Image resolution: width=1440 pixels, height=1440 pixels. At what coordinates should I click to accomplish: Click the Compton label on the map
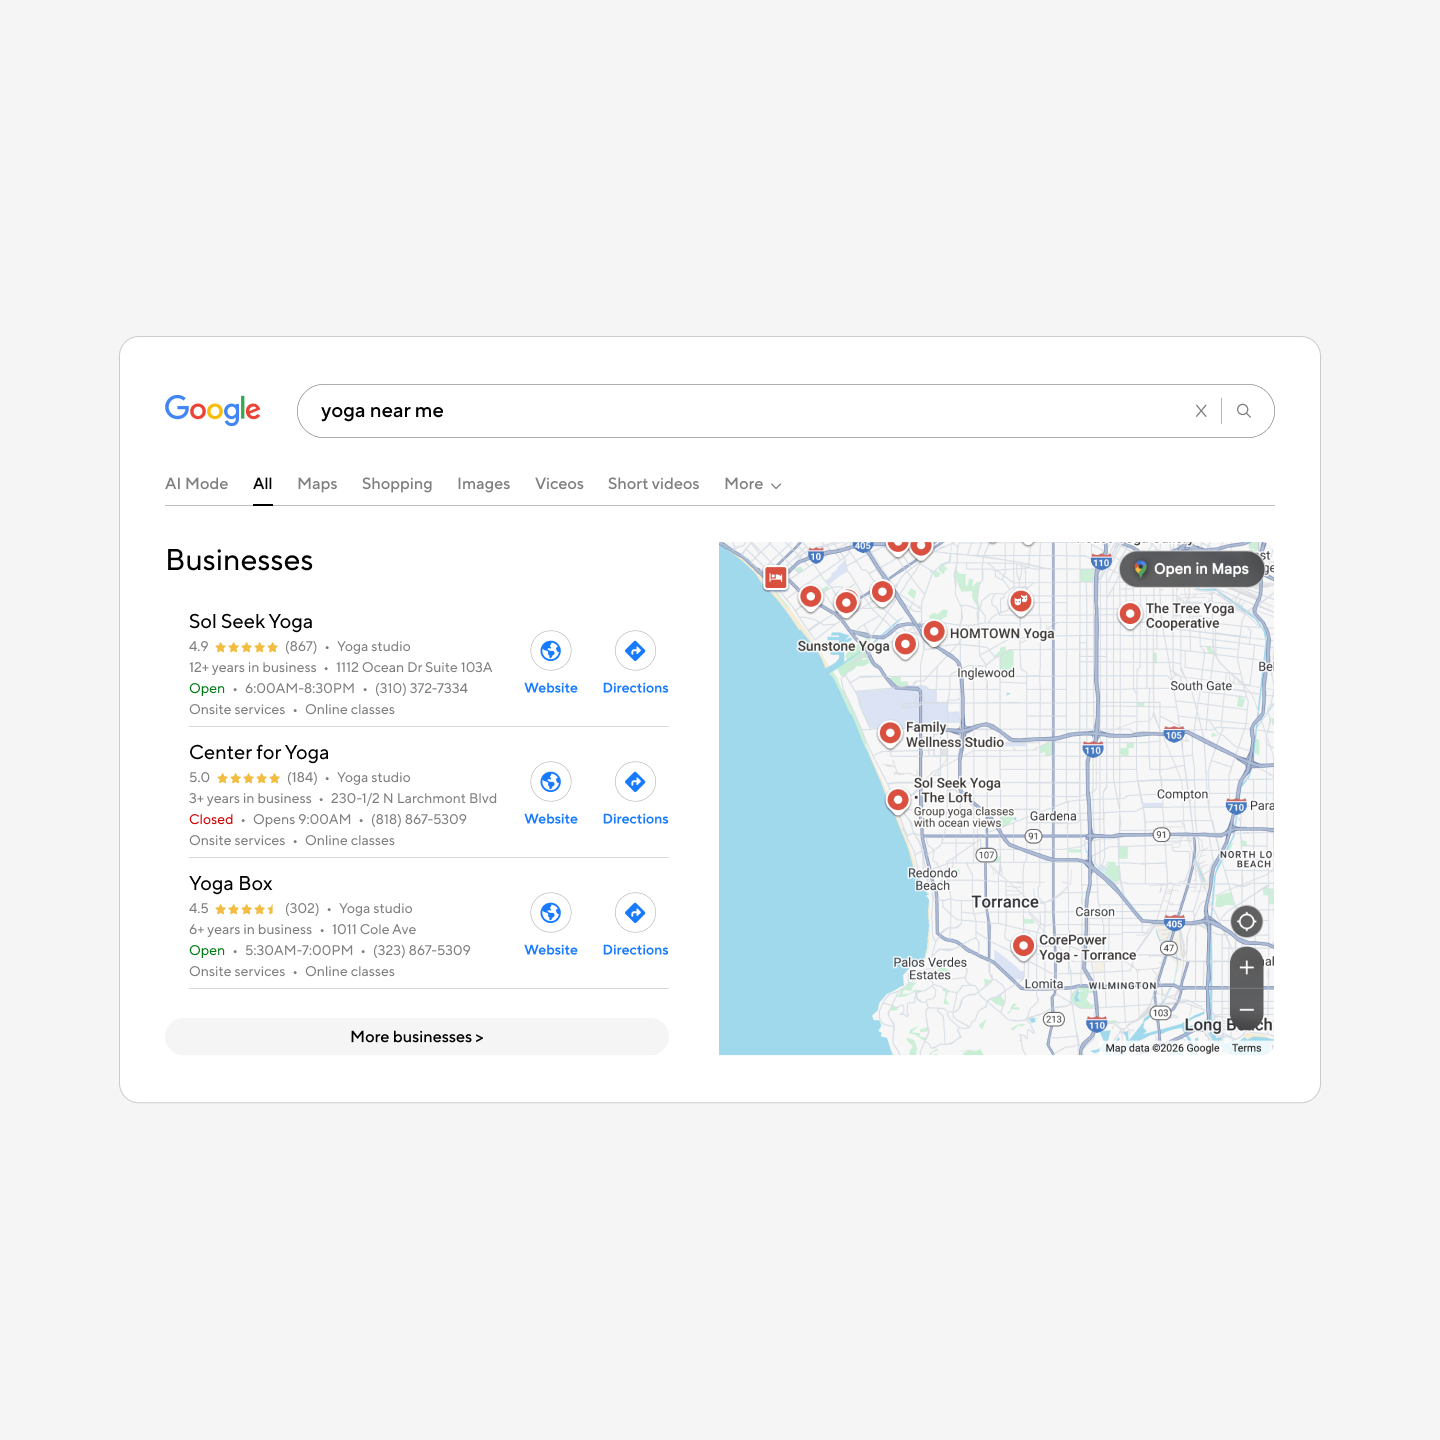click(x=1182, y=794)
